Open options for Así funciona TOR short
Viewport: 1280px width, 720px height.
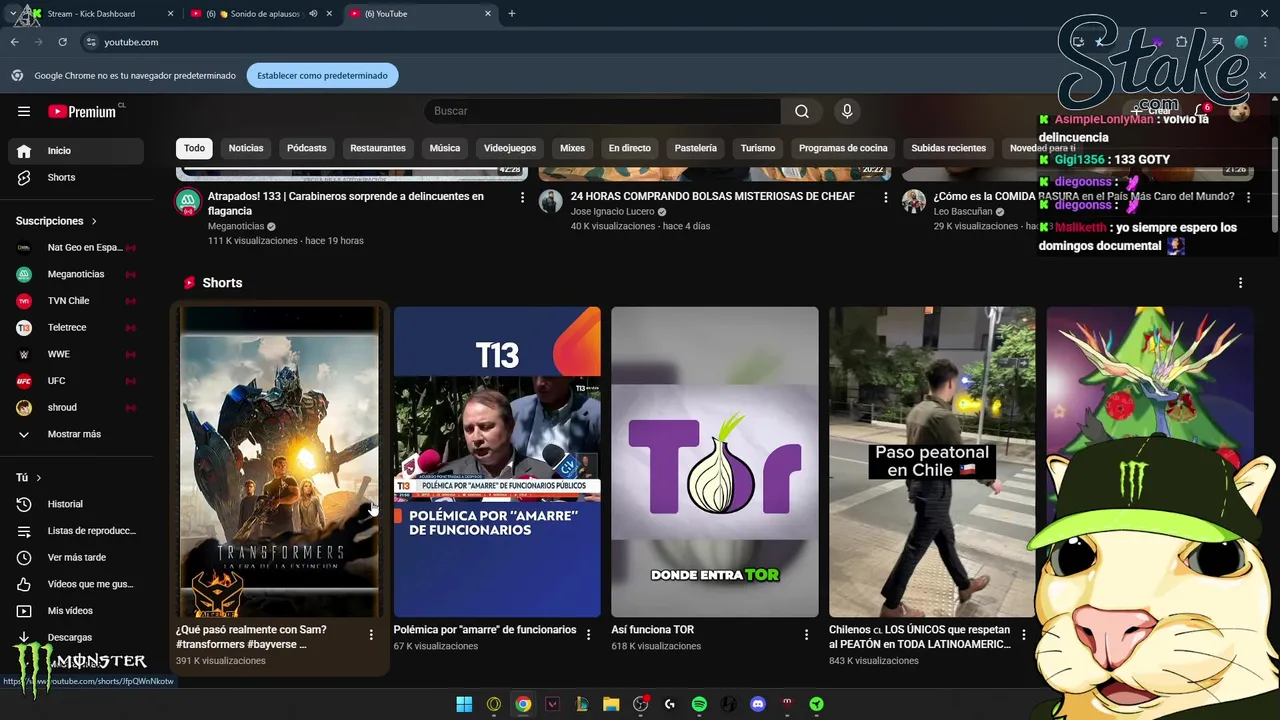coord(806,635)
